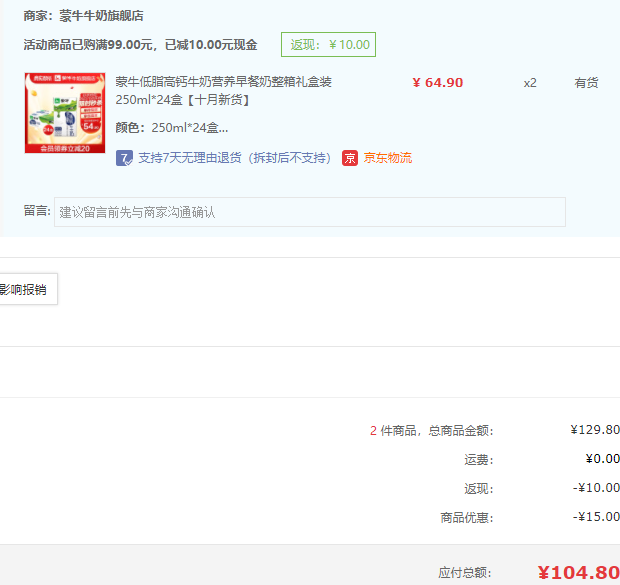Click the payable total ¥104.80
Viewport: 620px width, 585px height.
tap(578, 572)
